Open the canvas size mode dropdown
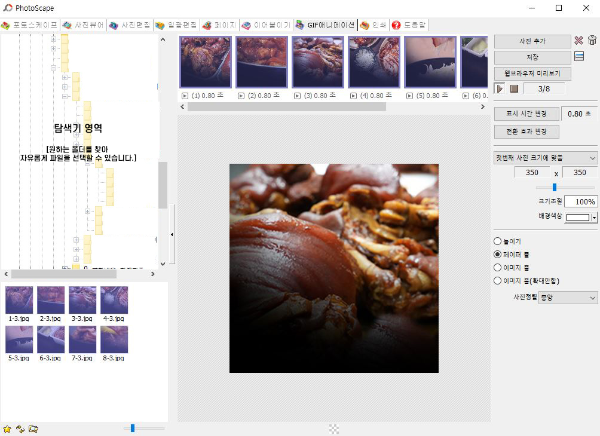 pyautogui.click(x=546, y=158)
